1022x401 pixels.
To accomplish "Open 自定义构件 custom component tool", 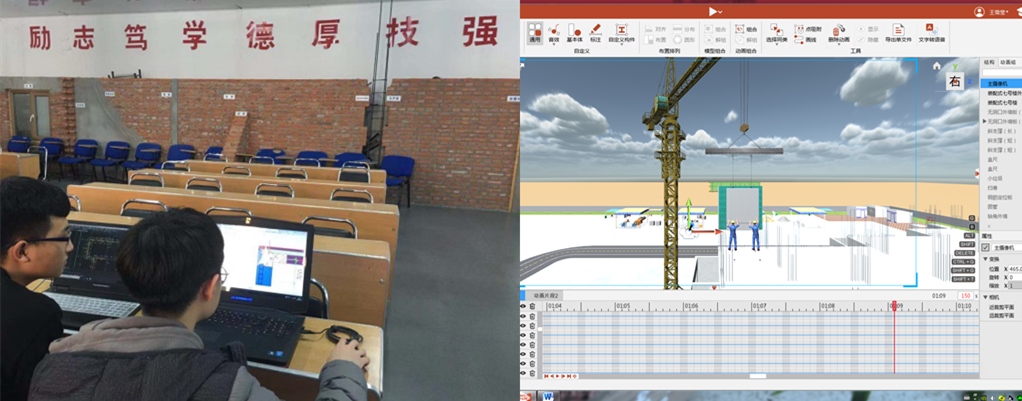I will point(621,33).
